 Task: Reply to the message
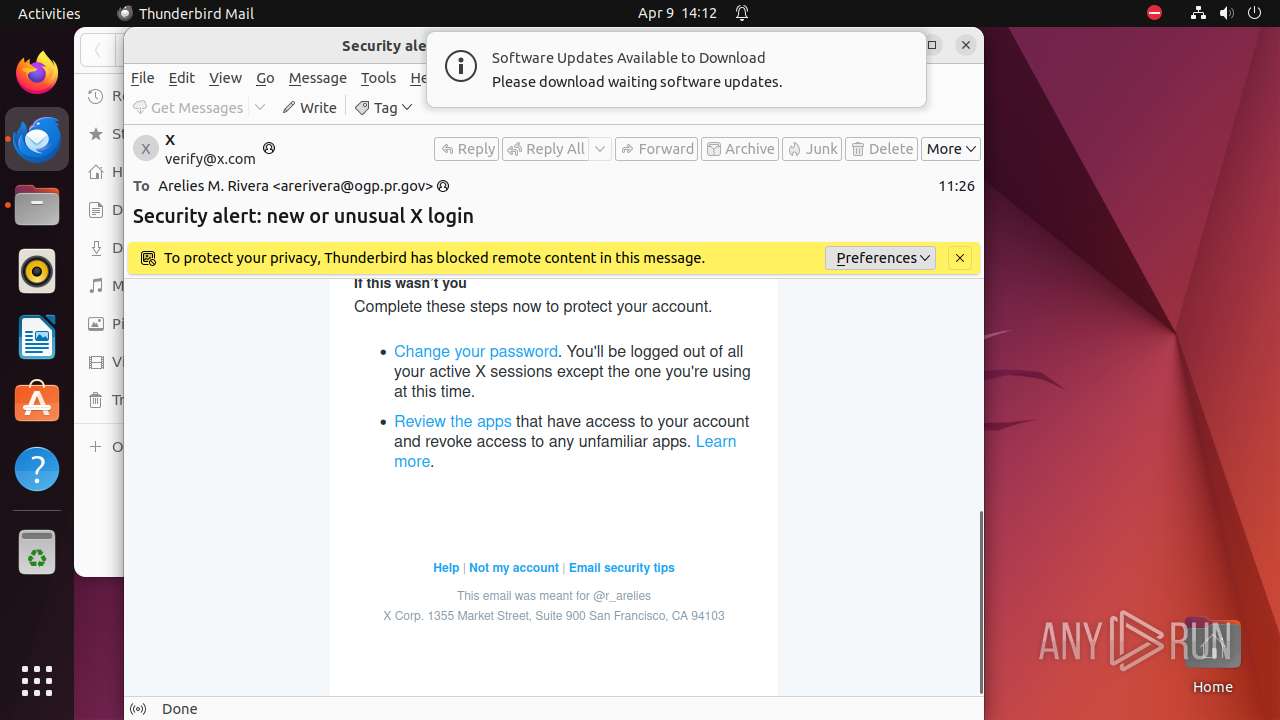tap(467, 149)
